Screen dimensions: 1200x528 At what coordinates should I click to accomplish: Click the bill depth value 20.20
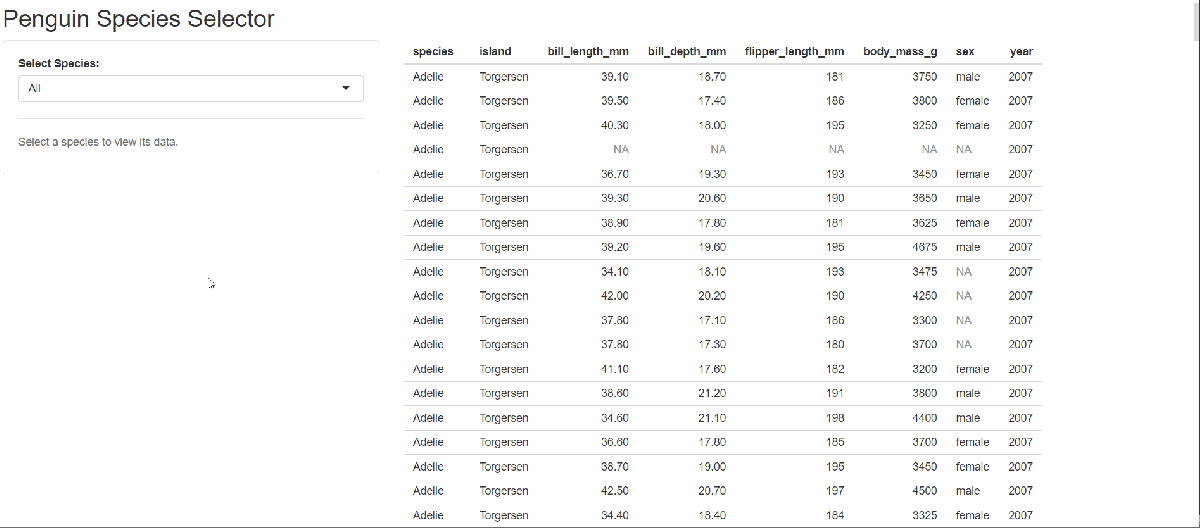point(712,296)
